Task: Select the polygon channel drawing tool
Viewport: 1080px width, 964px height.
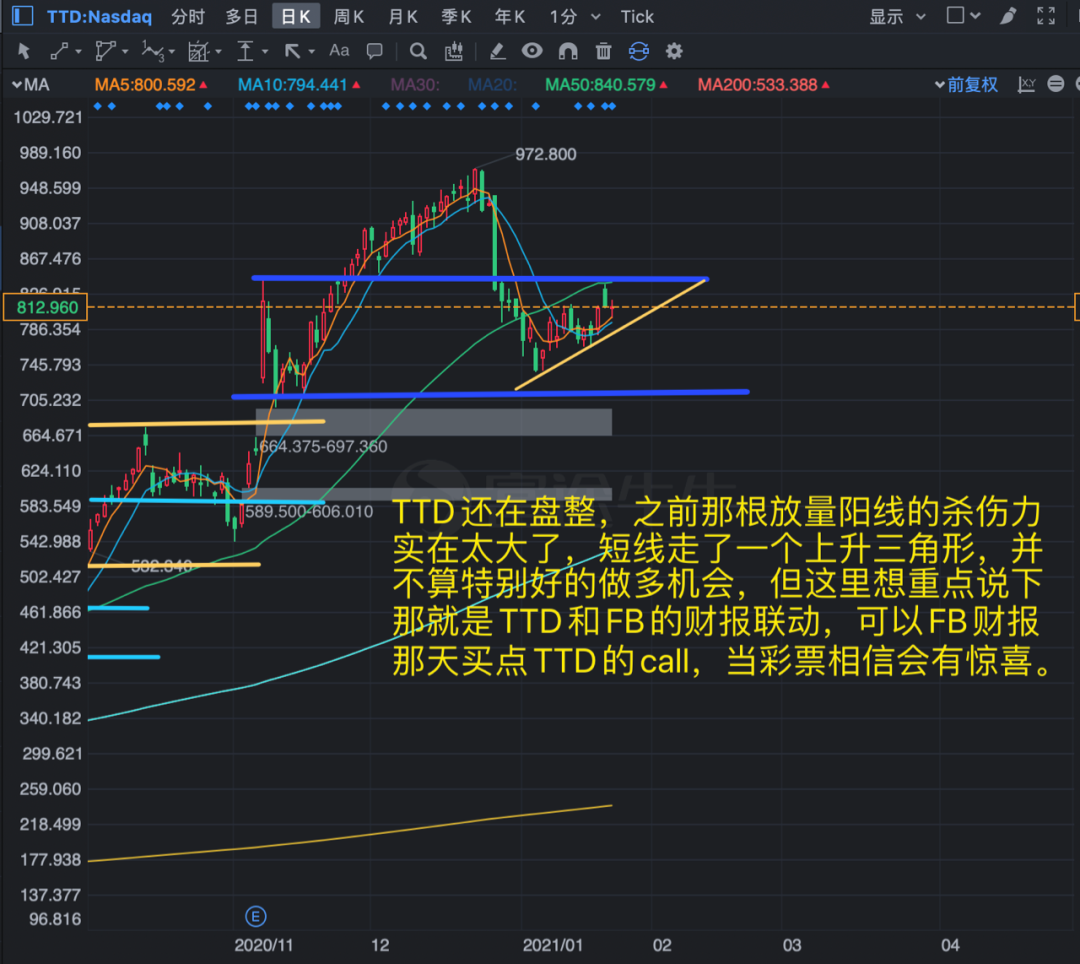Action: (105, 51)
